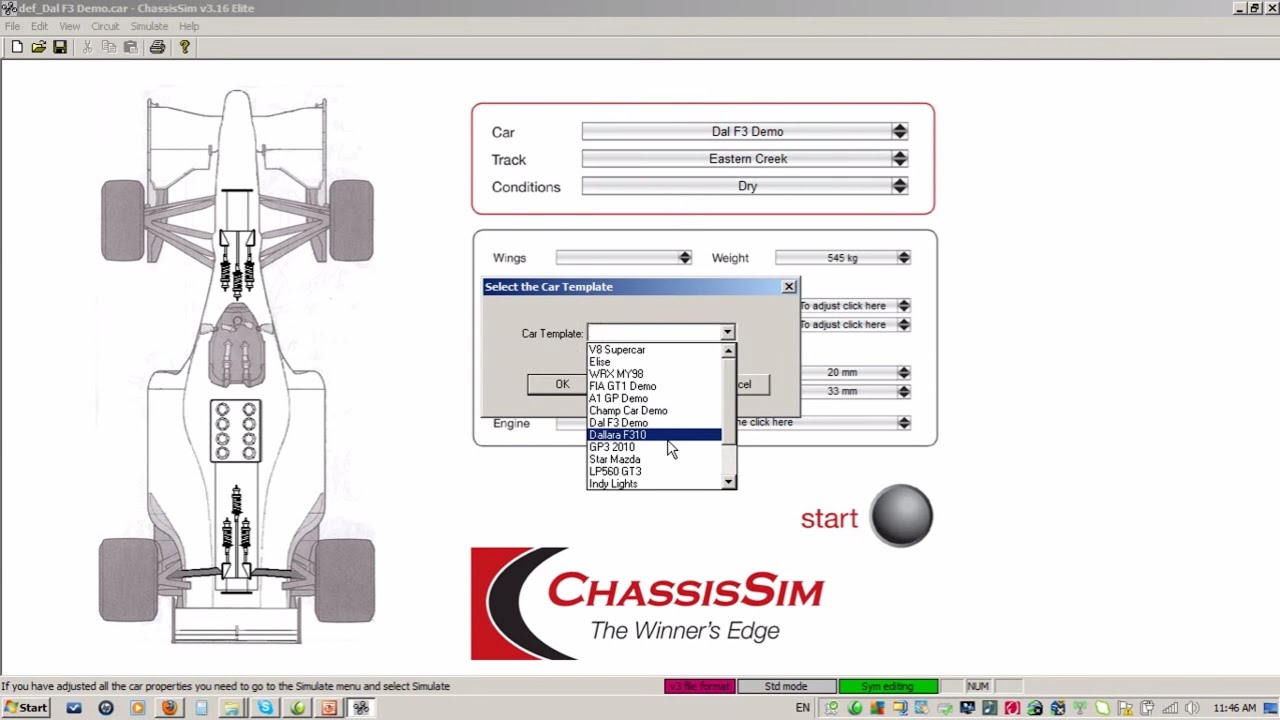Open the Weight selector showing 545 kg
The width and height of the screenshot is (1280, 720).
coord(843,258)
